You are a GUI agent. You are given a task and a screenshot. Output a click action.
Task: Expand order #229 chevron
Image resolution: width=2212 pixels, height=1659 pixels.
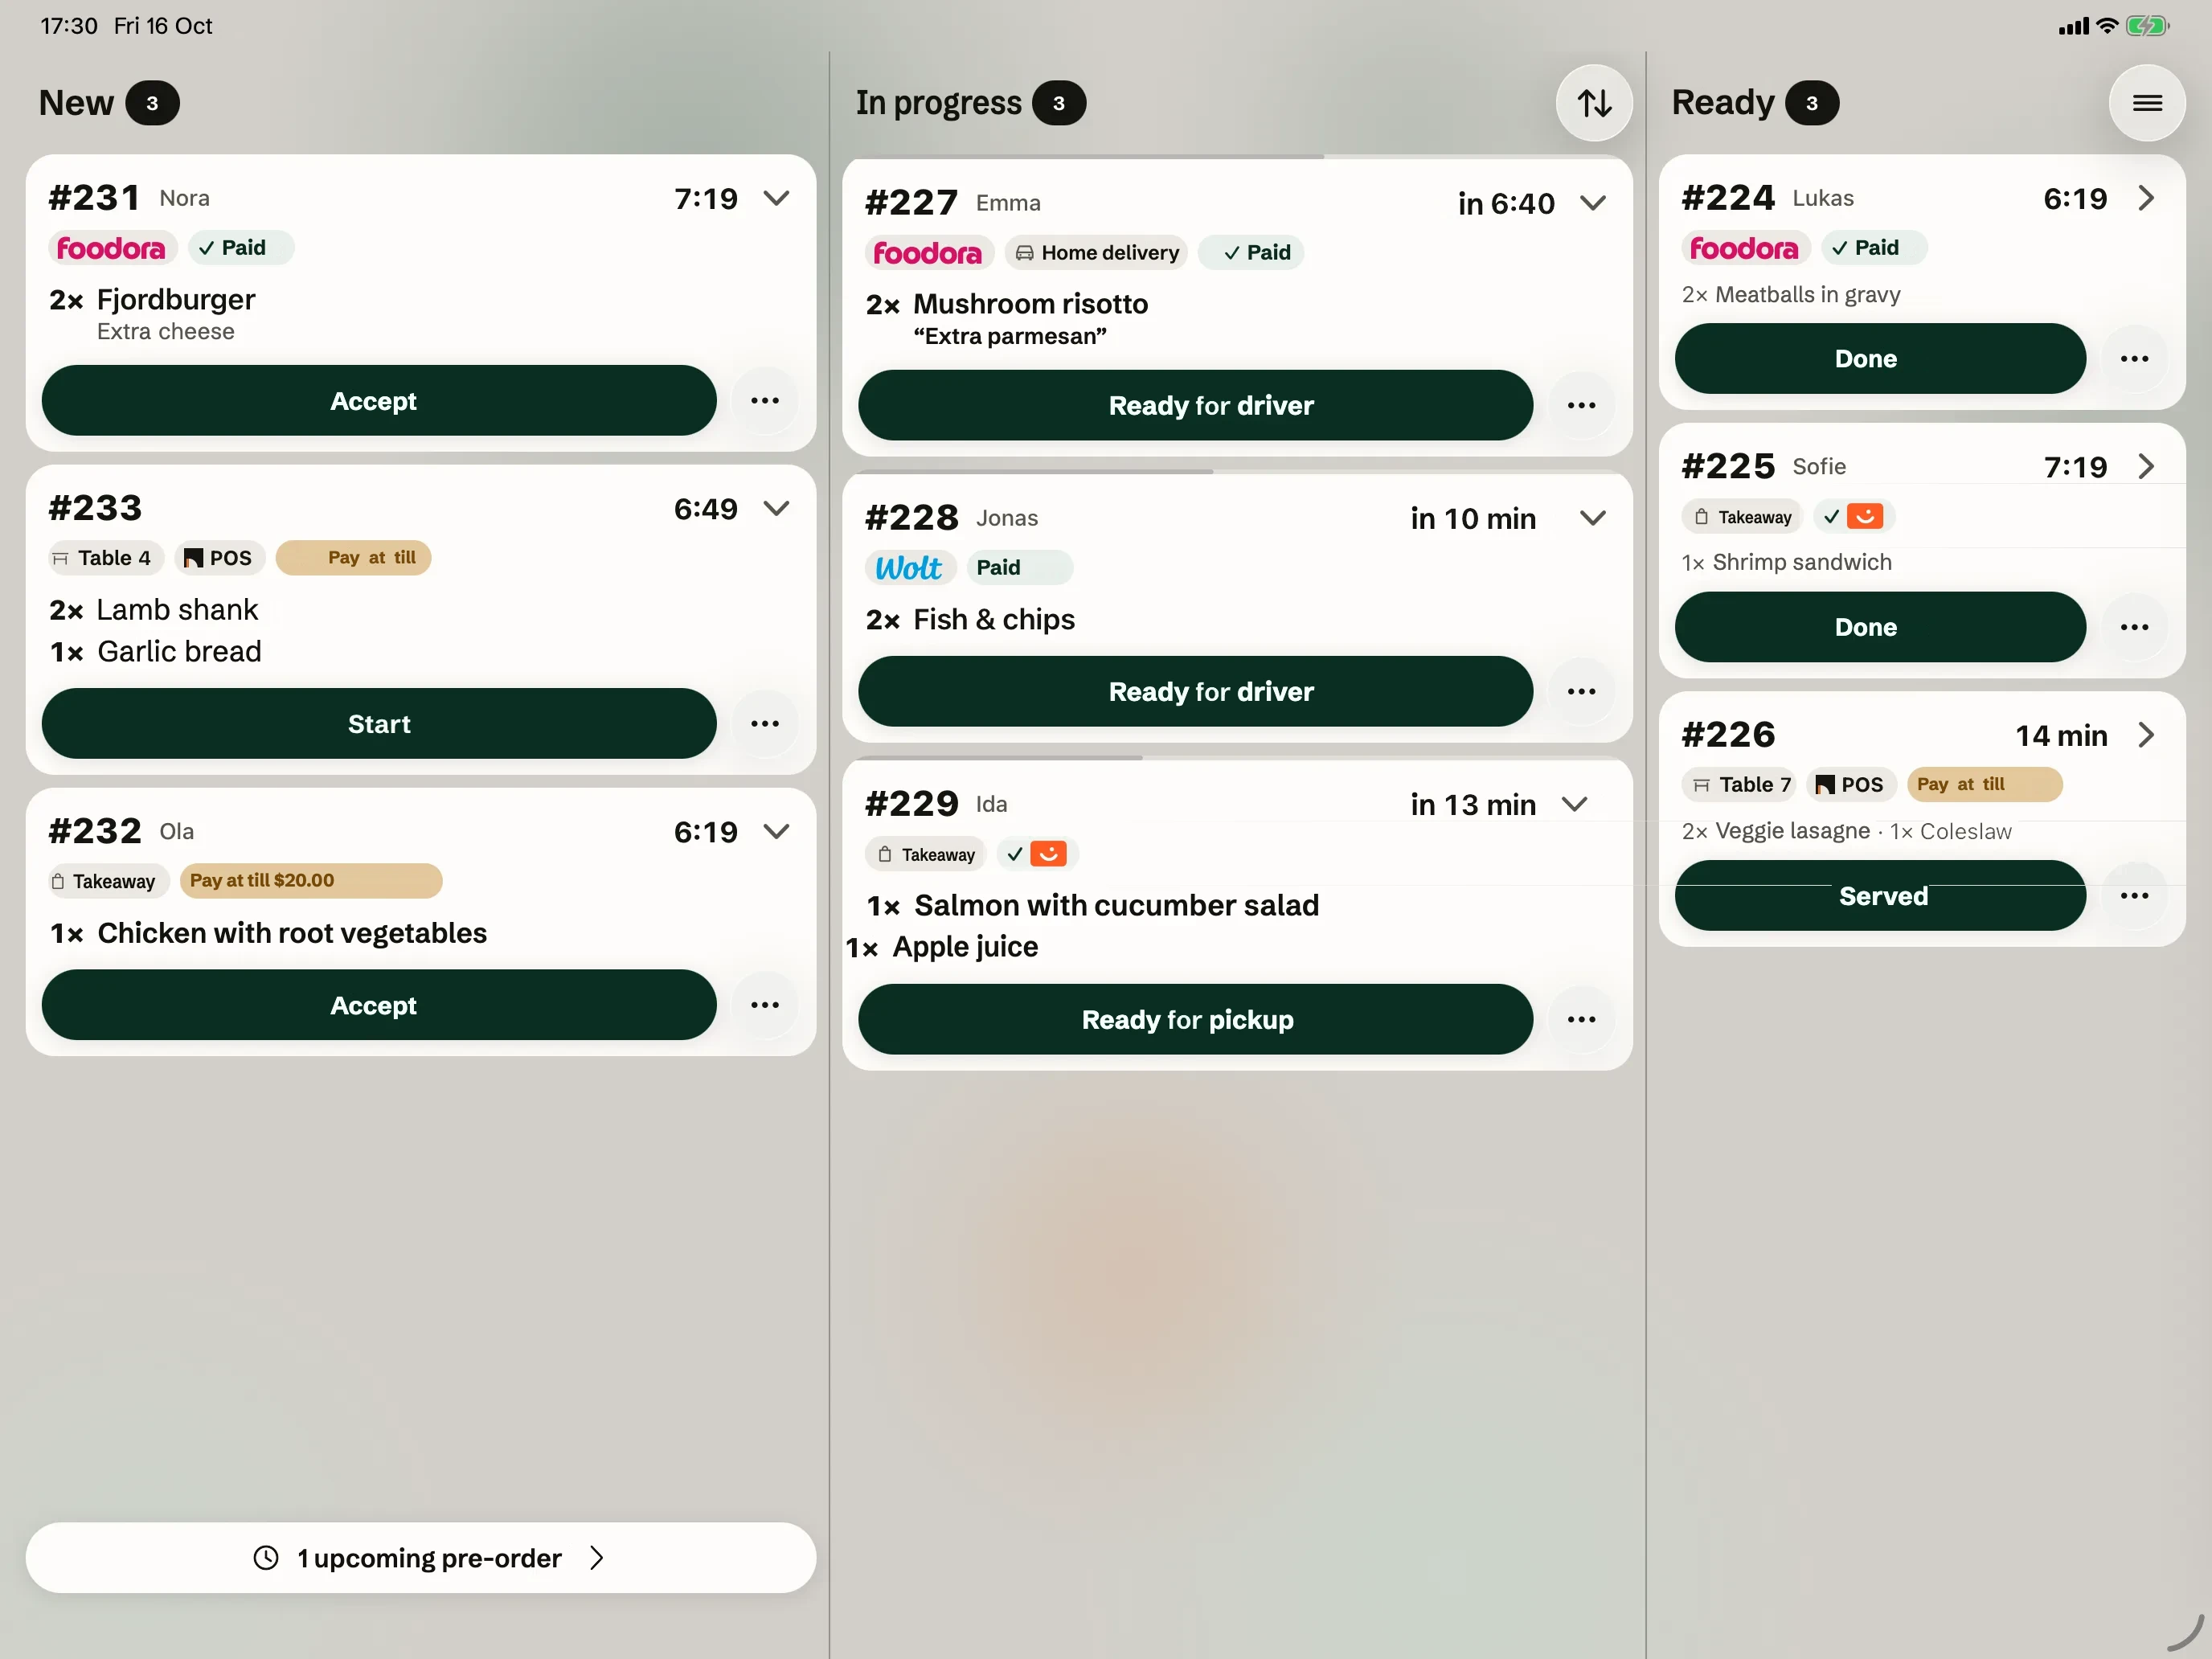[x=1575, y=804]
